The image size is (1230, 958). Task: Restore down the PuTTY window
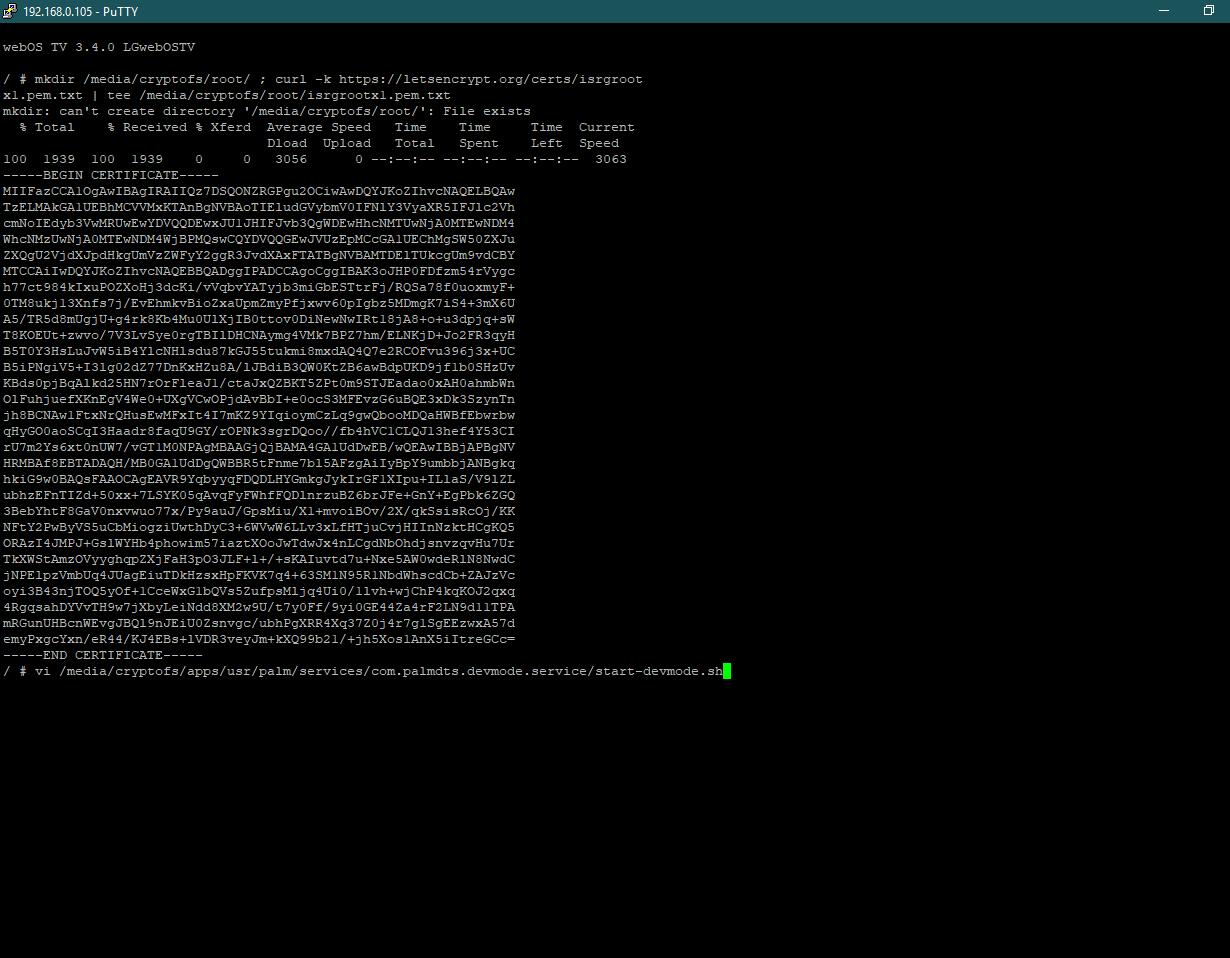pos(1208,11)
